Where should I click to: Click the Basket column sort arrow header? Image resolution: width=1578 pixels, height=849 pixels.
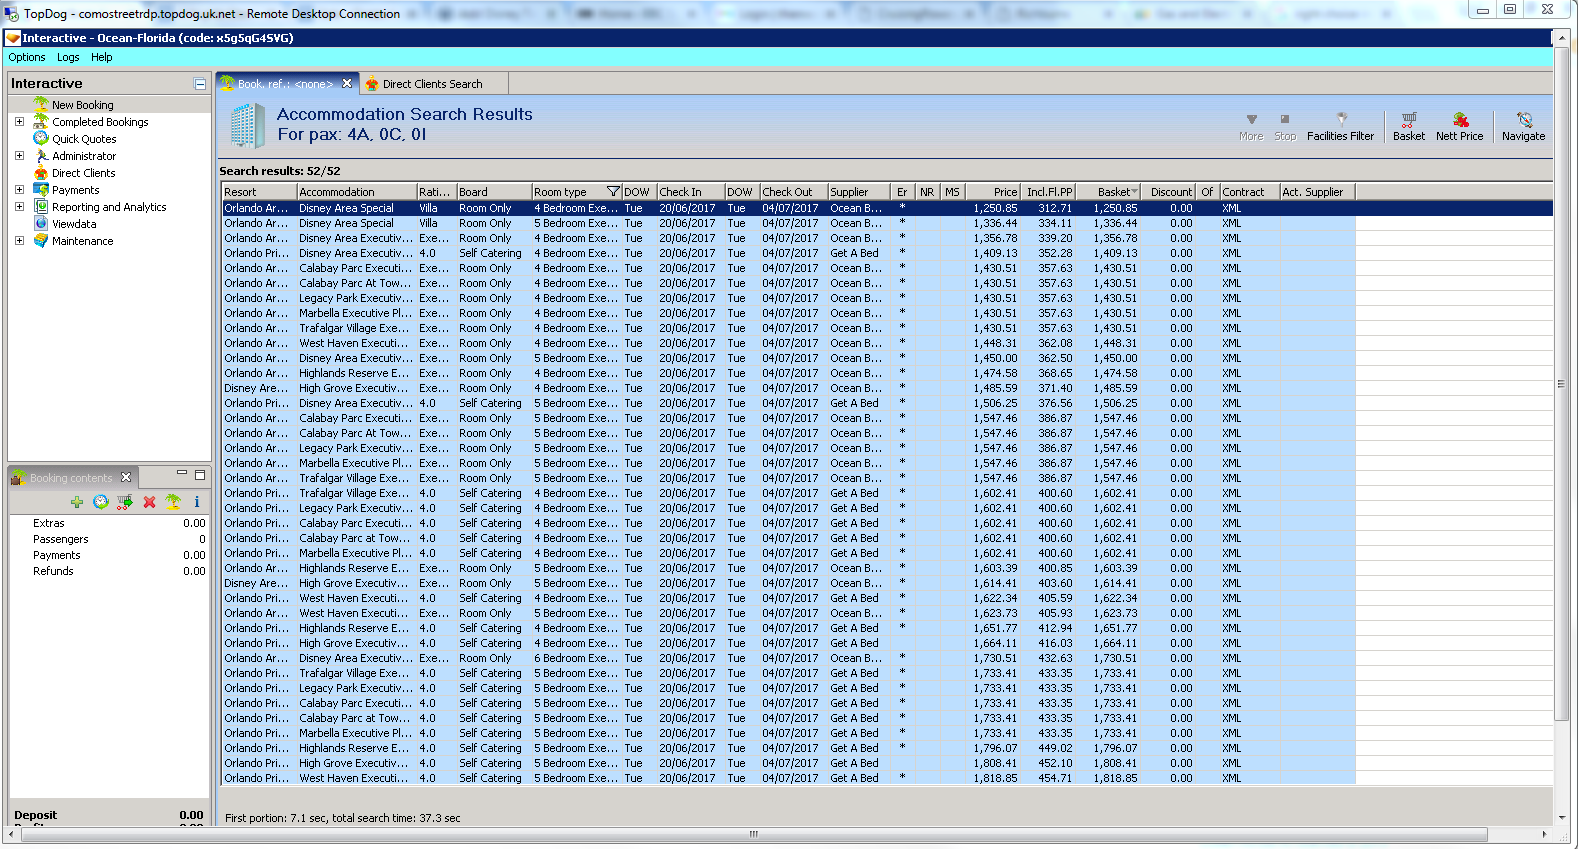click(x=1110, y=192)
